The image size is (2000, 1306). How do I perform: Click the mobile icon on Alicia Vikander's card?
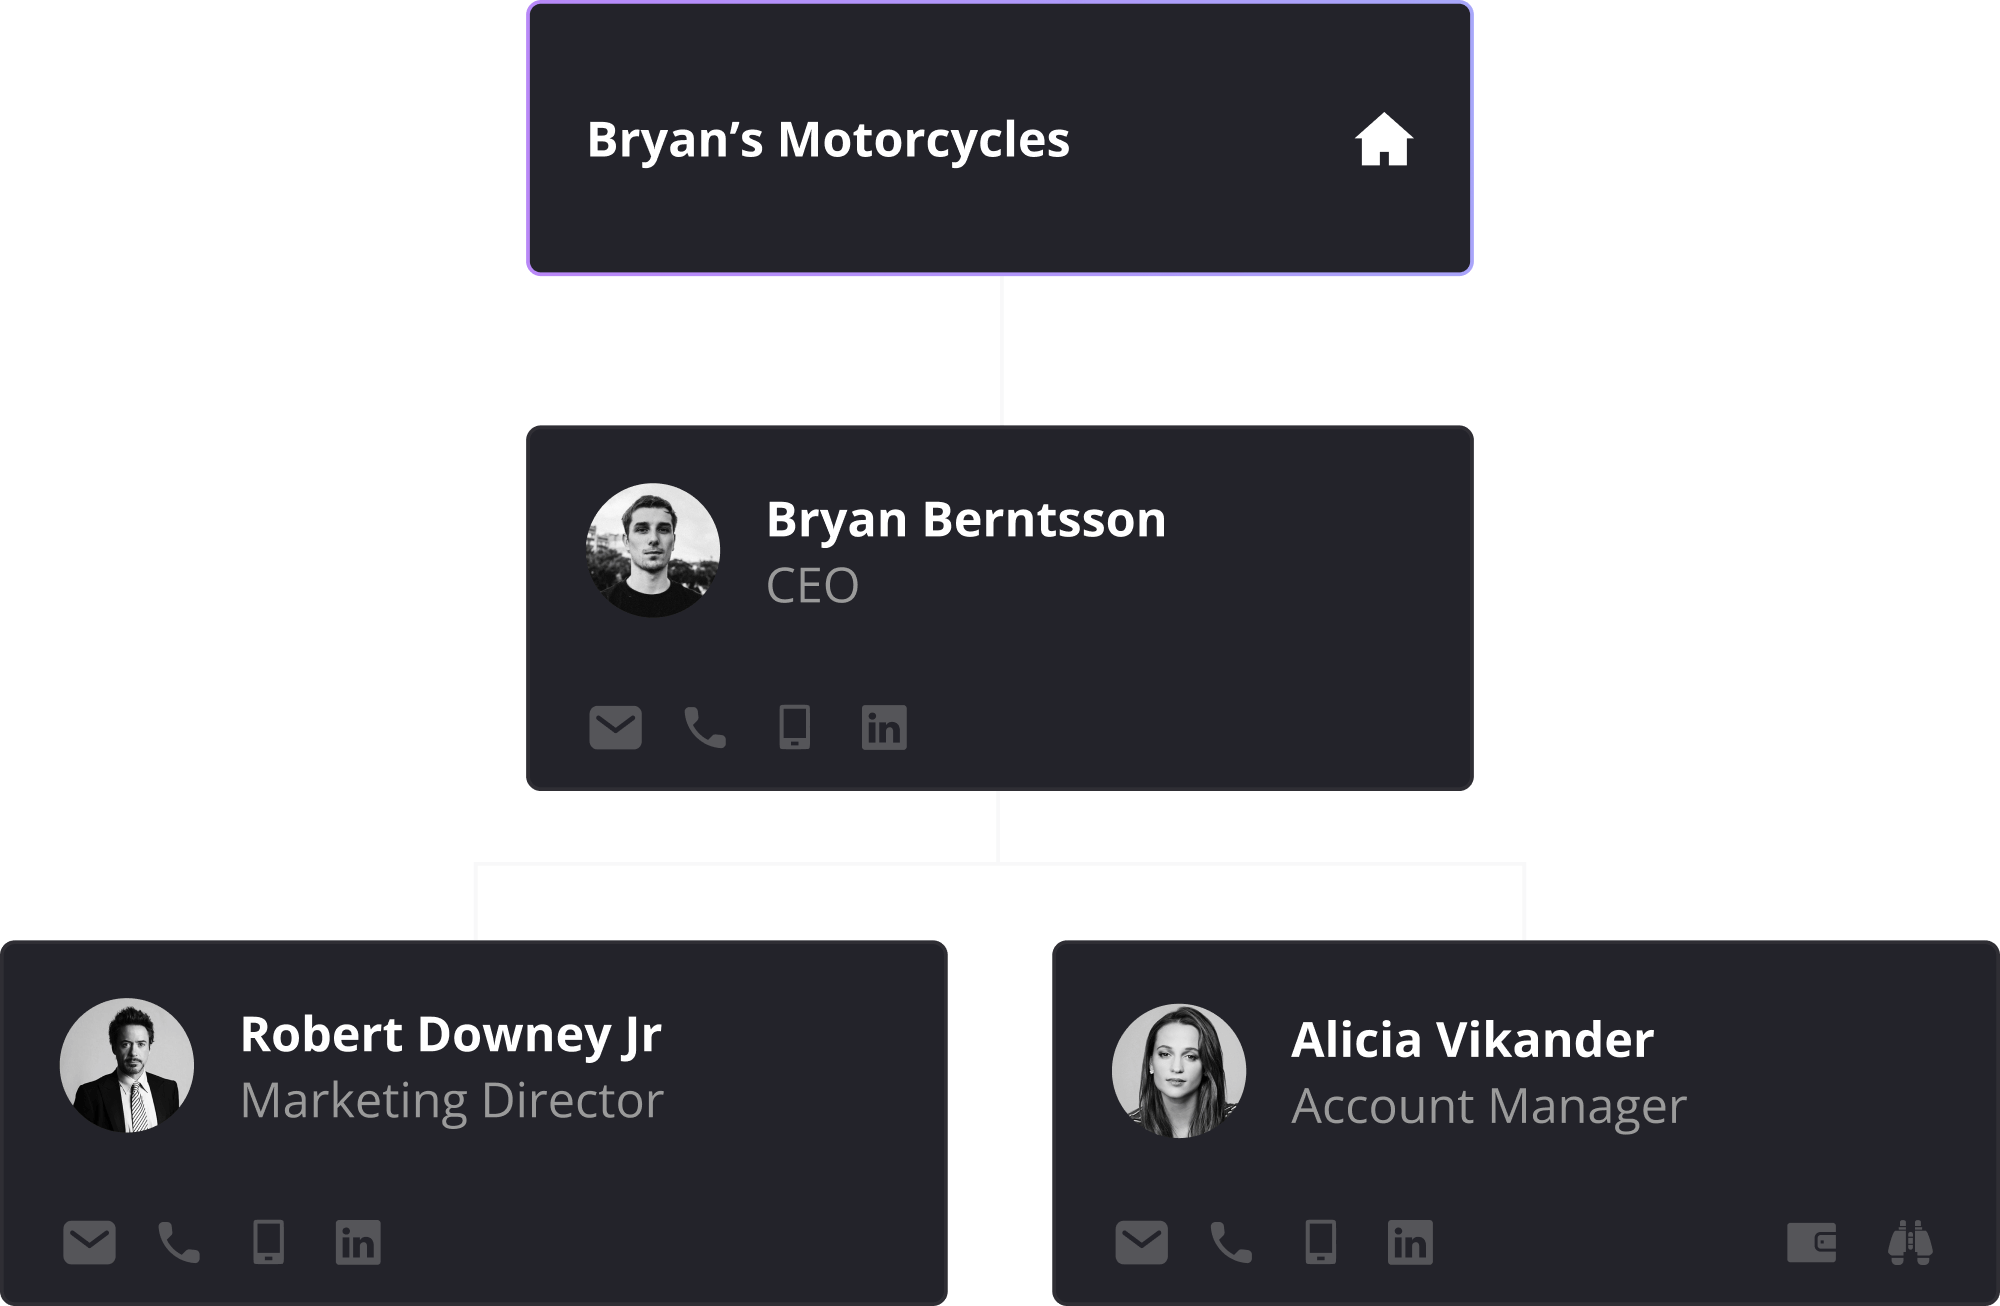[x=1319, y=1244]
